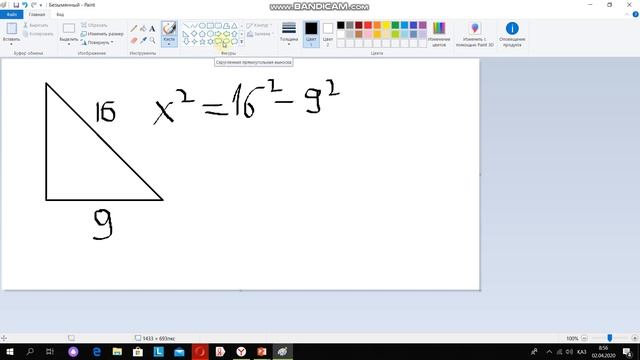640x360 pixels.
Task: Pick the rounded rectangular callout shape
Action: click(218, 41)
